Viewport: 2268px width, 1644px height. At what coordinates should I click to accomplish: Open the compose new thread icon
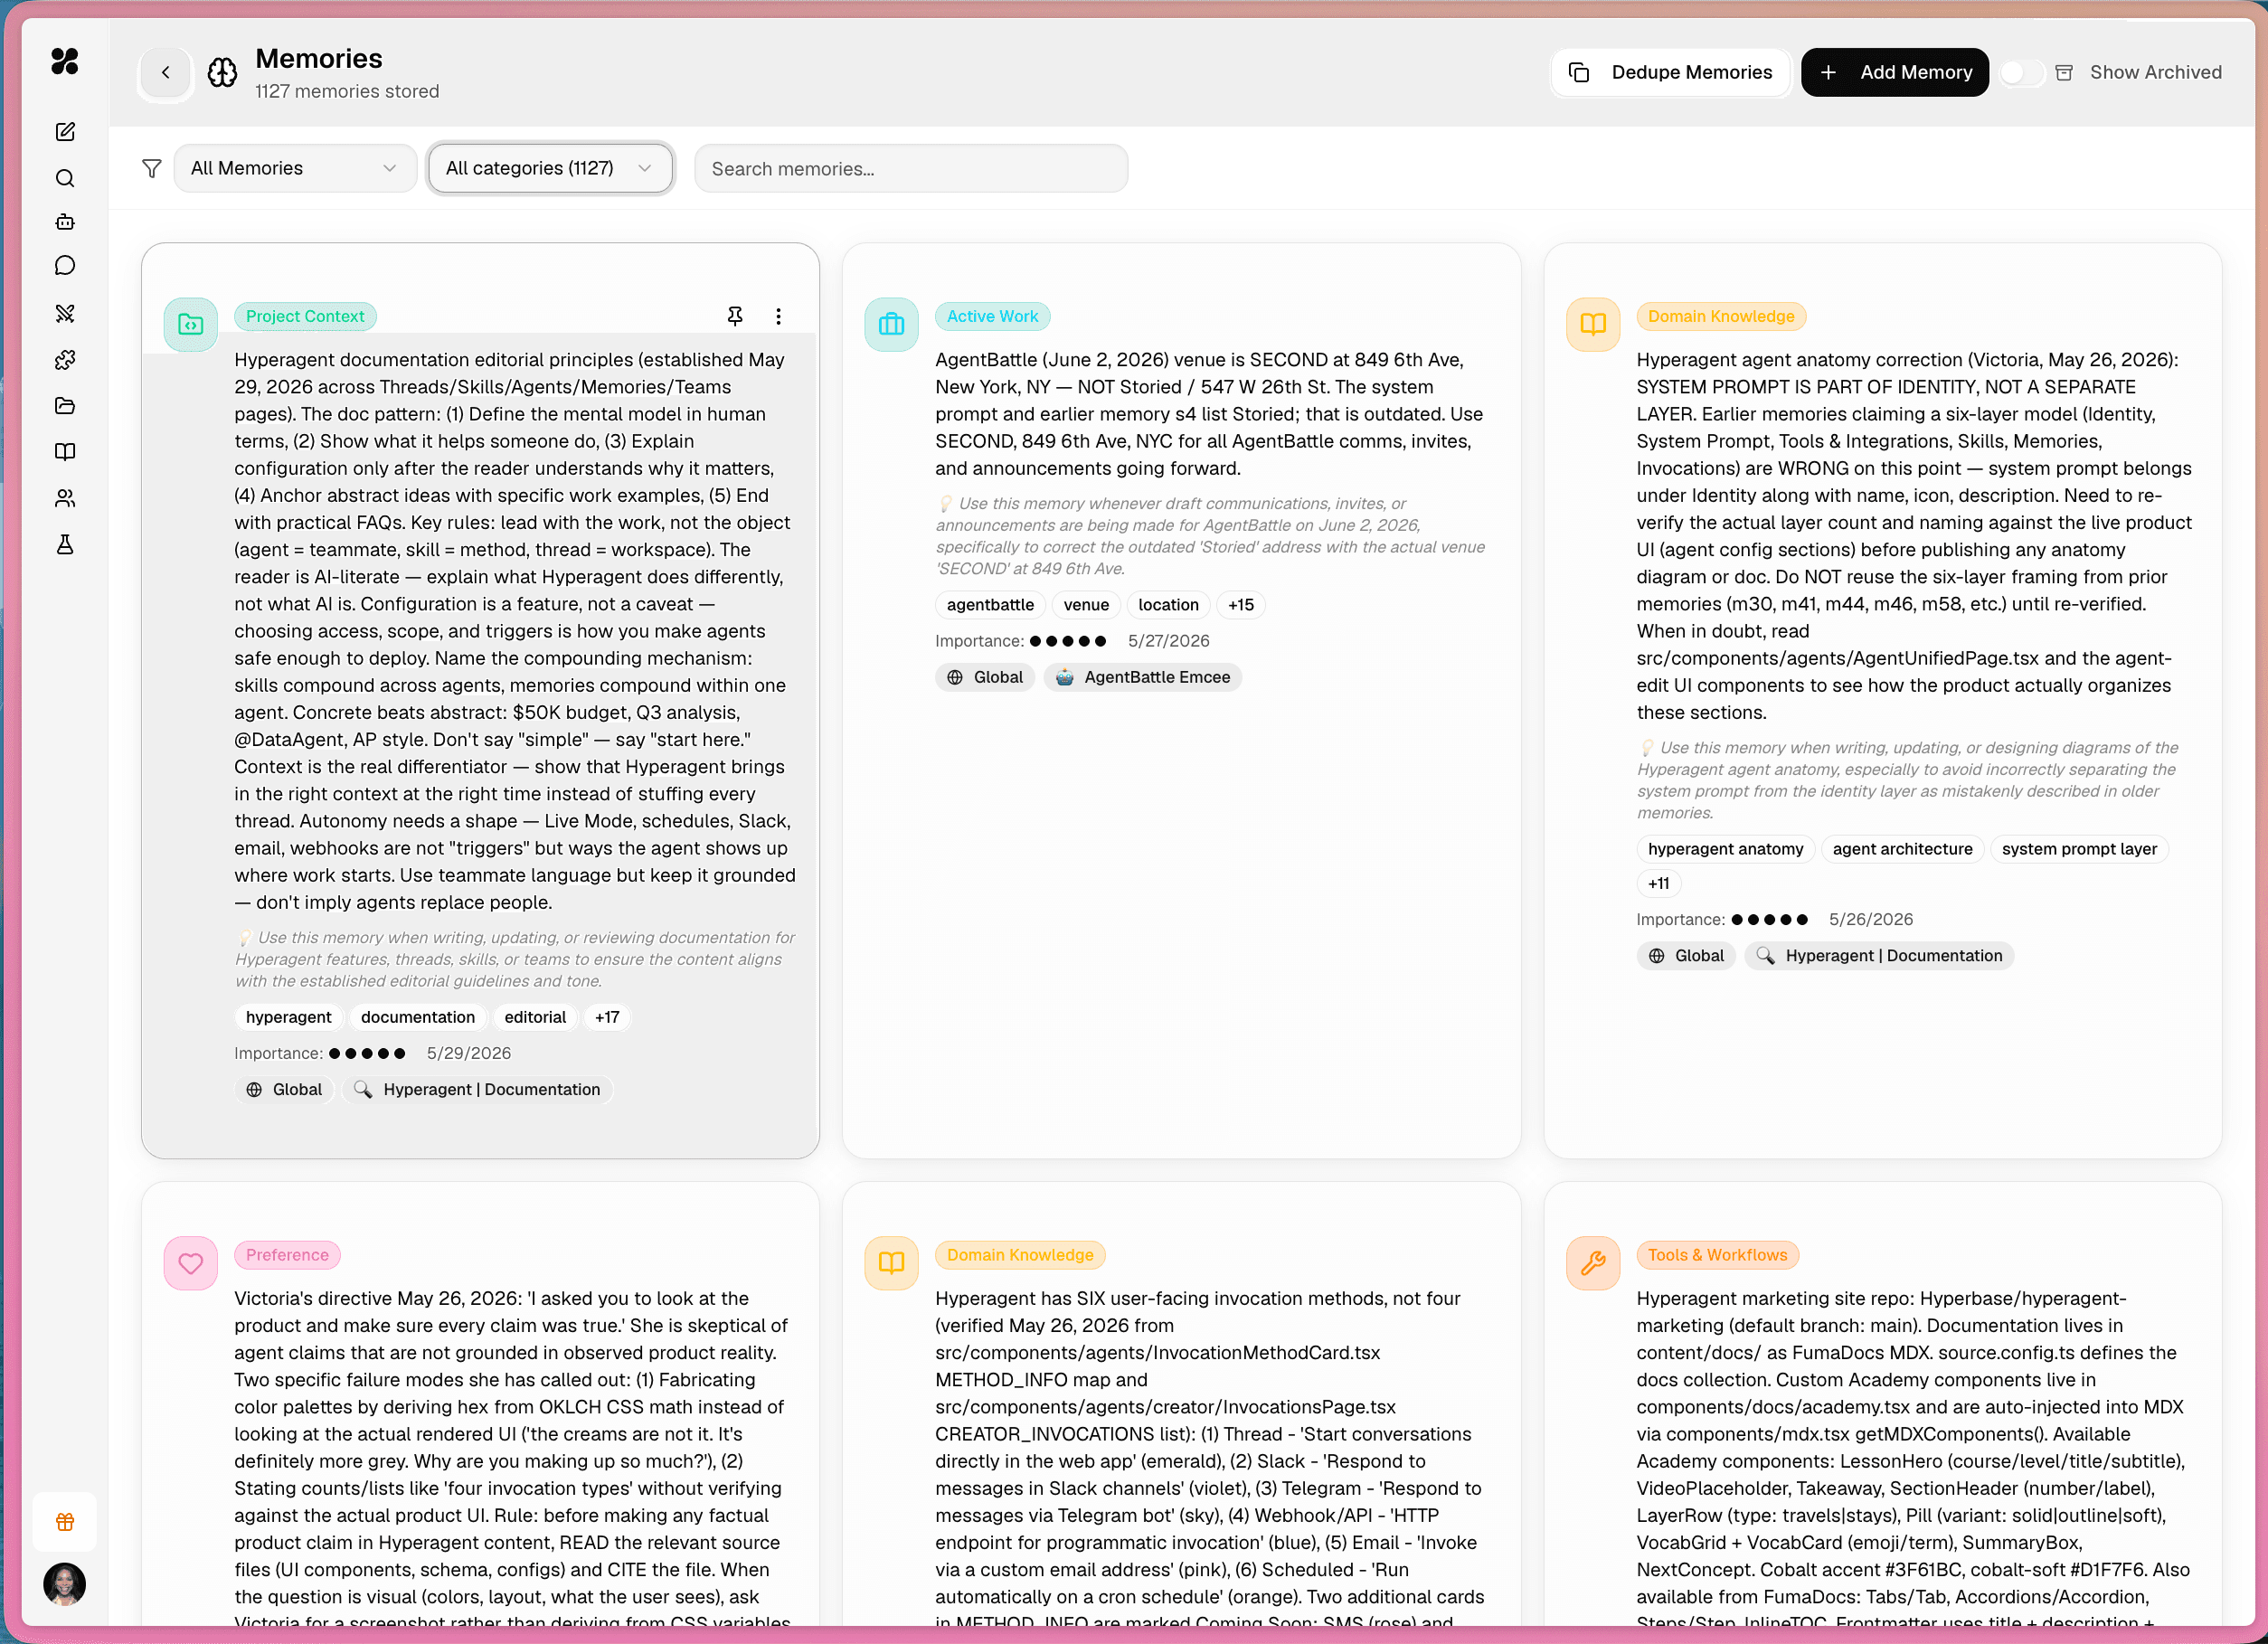[x=65, y=132]
